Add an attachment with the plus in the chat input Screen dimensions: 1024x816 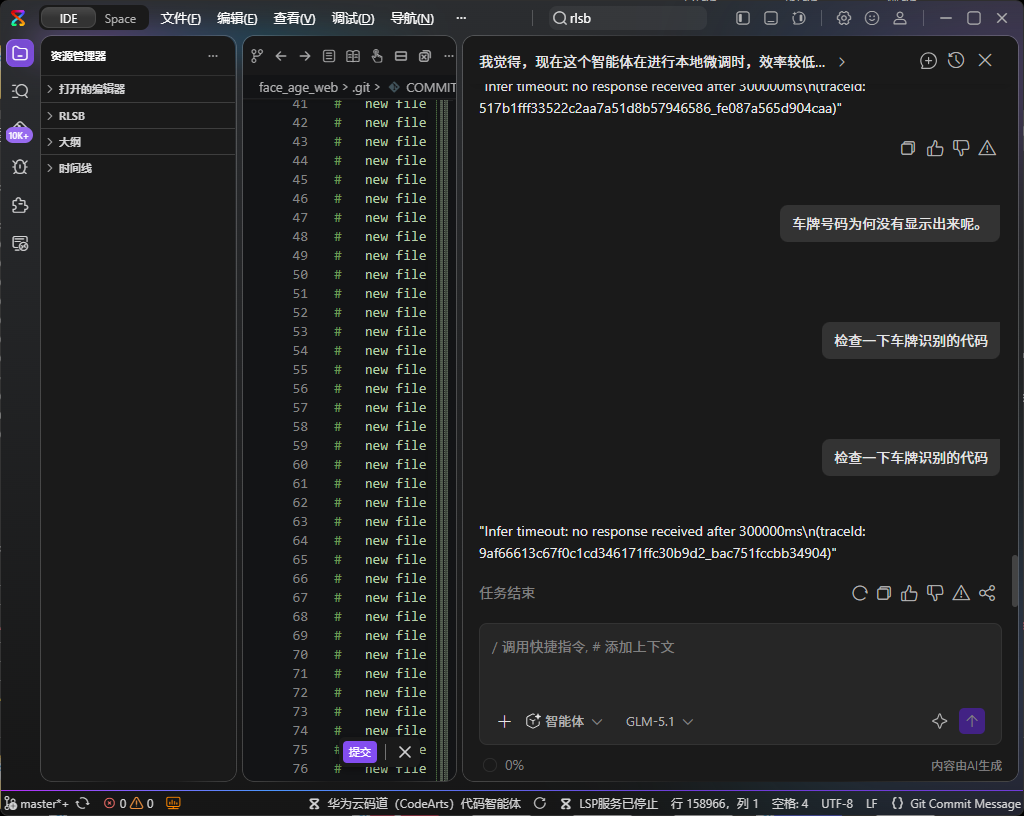[504, 721]
